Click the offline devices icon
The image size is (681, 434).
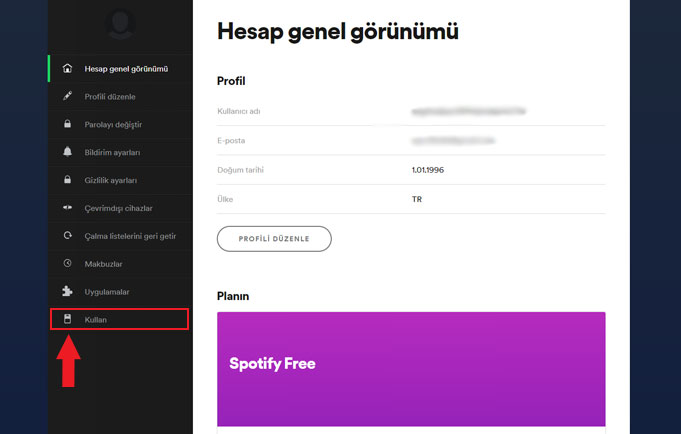(x=67, y=208)
